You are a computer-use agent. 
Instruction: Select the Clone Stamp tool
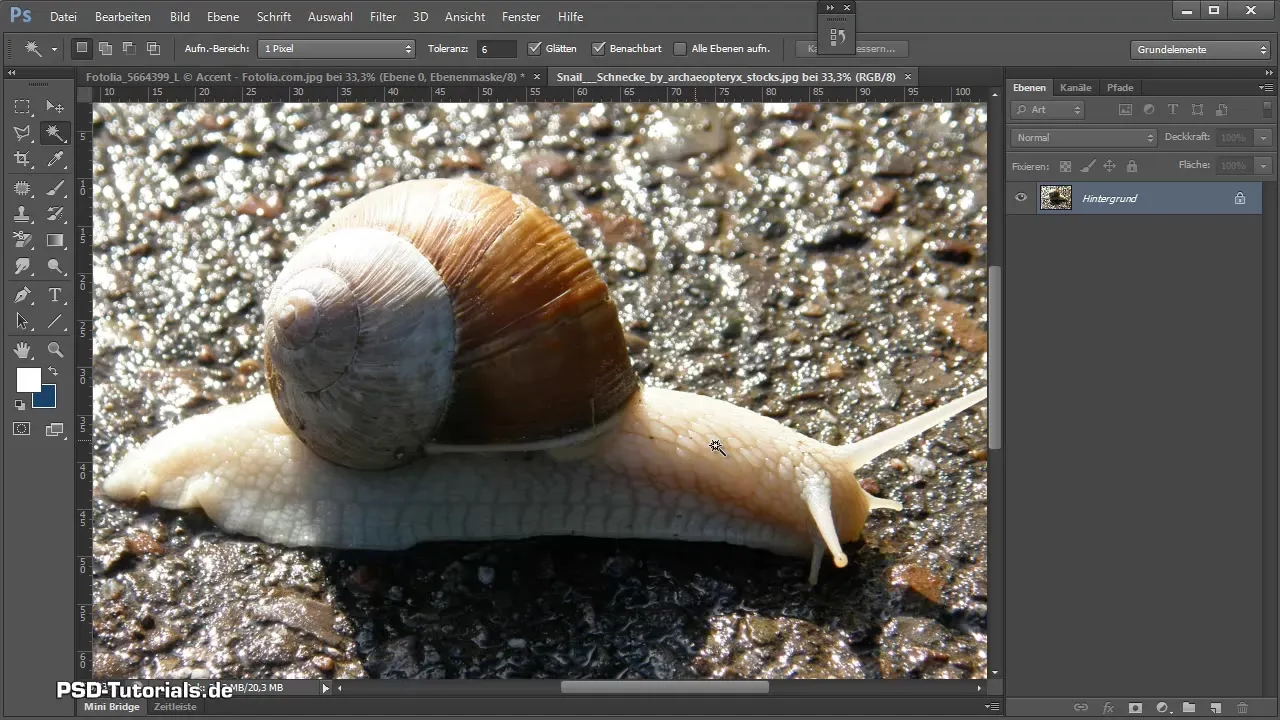(x=22, y=213)
